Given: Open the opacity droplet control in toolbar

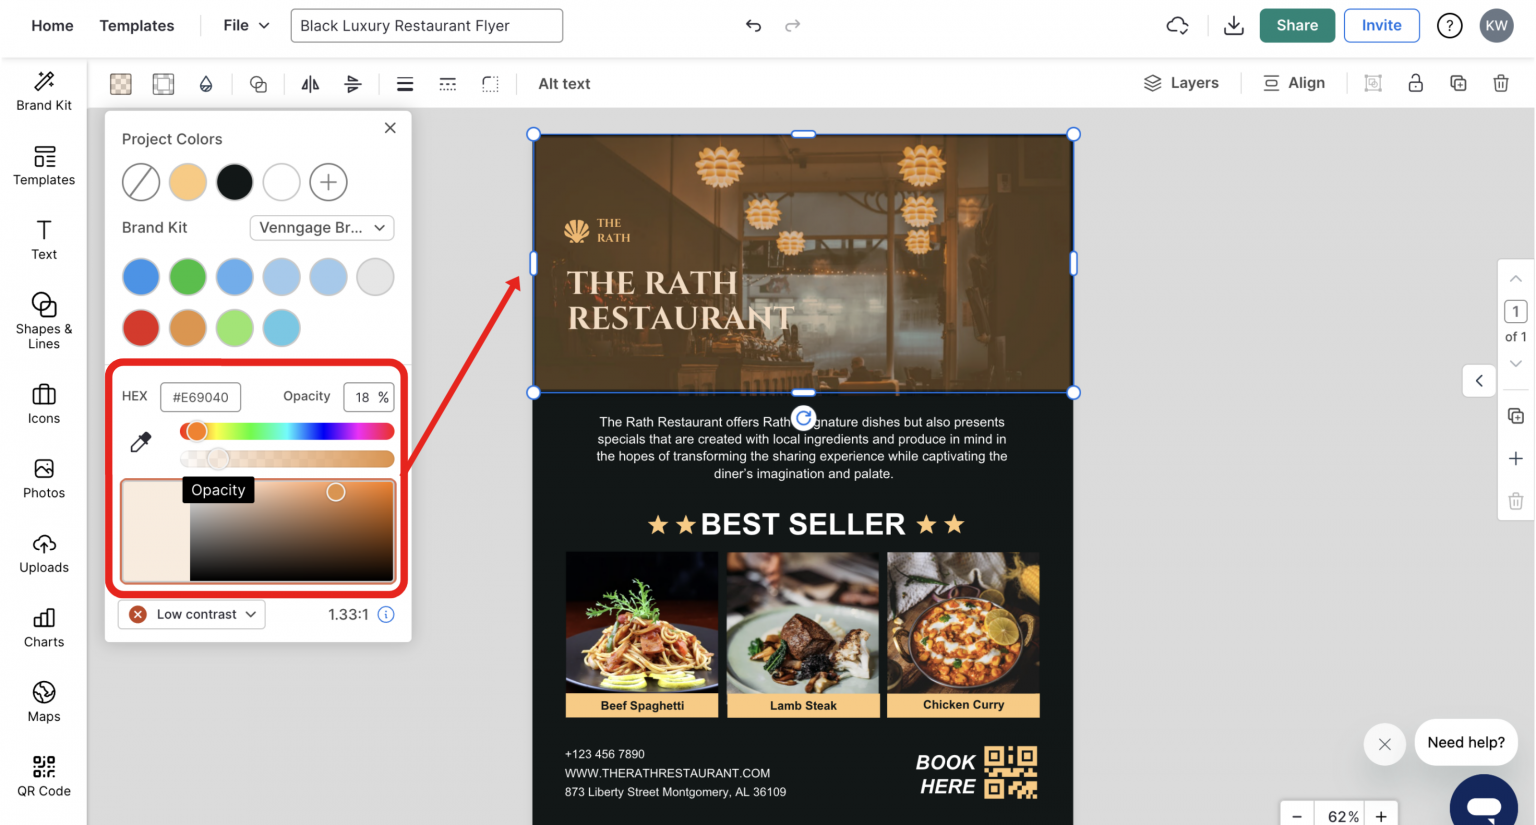Looking at the screenshot, I should tap(206, 84).
